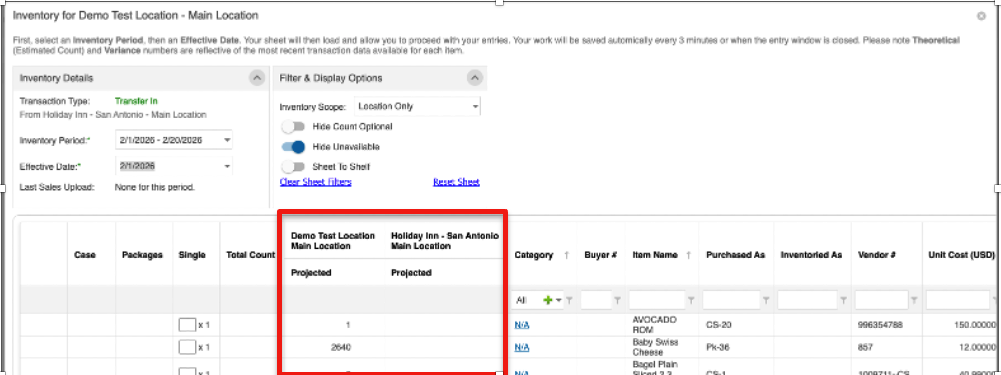
Task: Click the 12.00000 unit cost cell
Action: 977,347
